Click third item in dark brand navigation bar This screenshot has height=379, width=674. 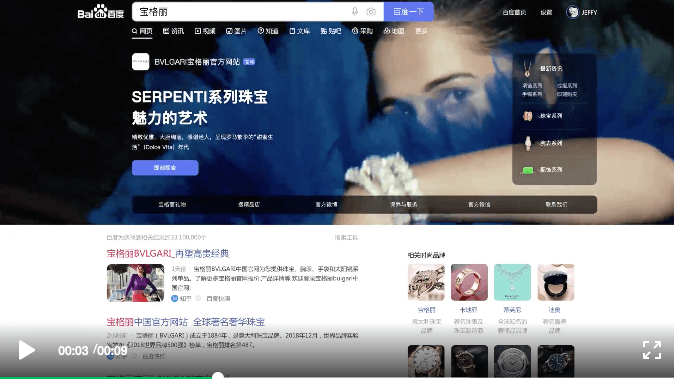326,205
